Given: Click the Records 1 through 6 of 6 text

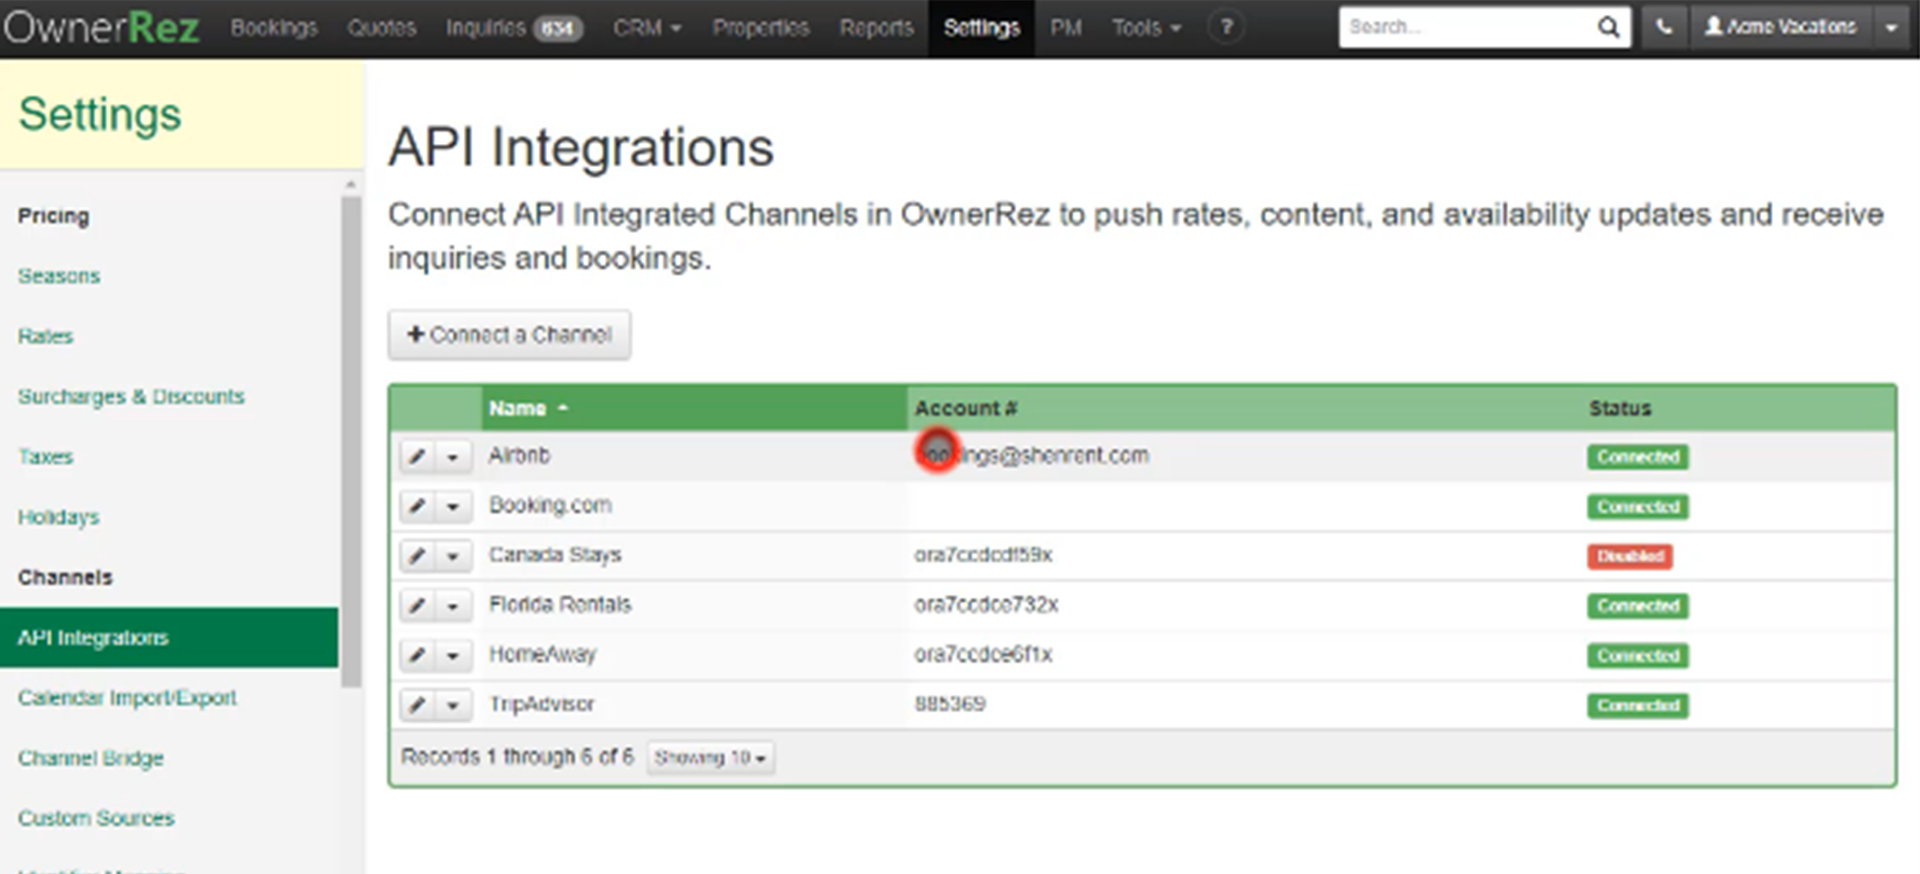Looking at the screenshot, I should click(x=517, y=757).
